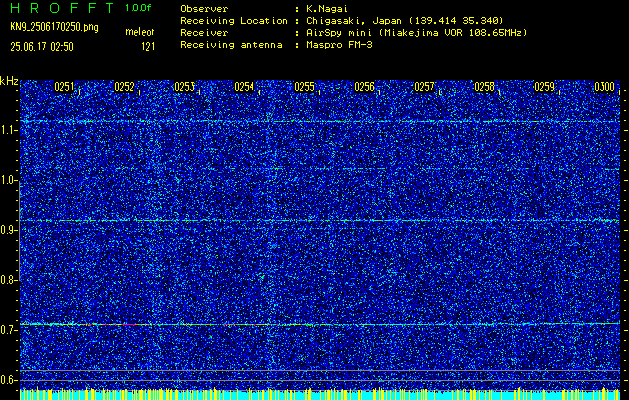Click the 0255 time marker
The image size is (629, 400).
click(304, 87)
